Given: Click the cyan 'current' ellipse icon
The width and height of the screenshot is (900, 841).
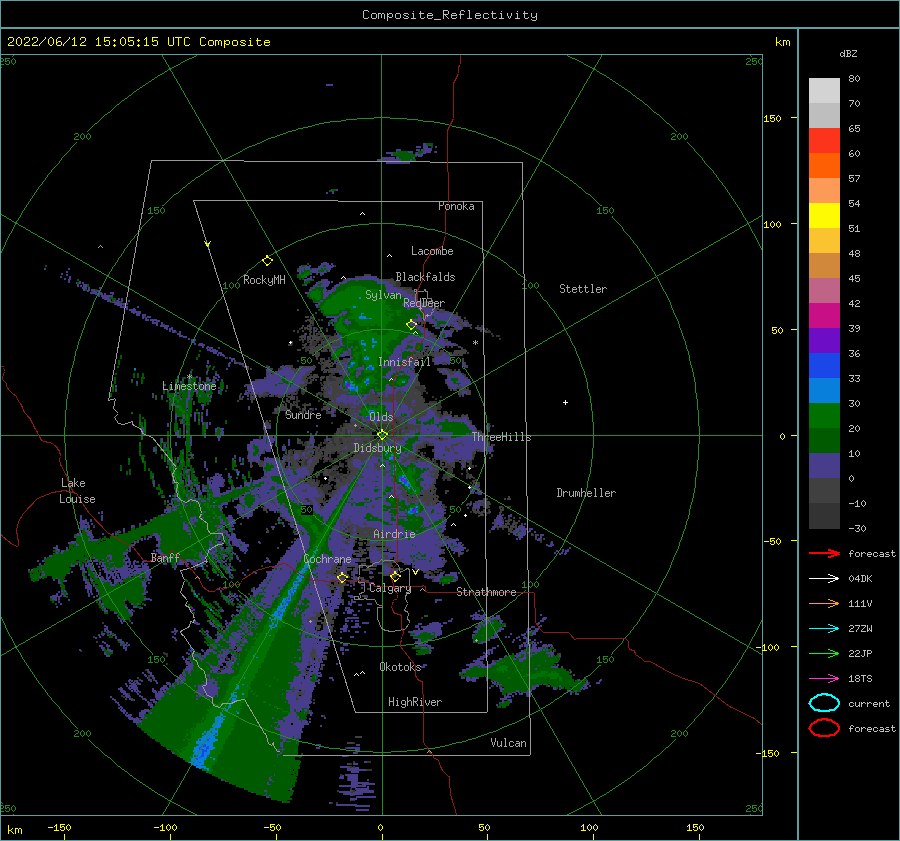Looking at the screenshot, I should [824, 703].
